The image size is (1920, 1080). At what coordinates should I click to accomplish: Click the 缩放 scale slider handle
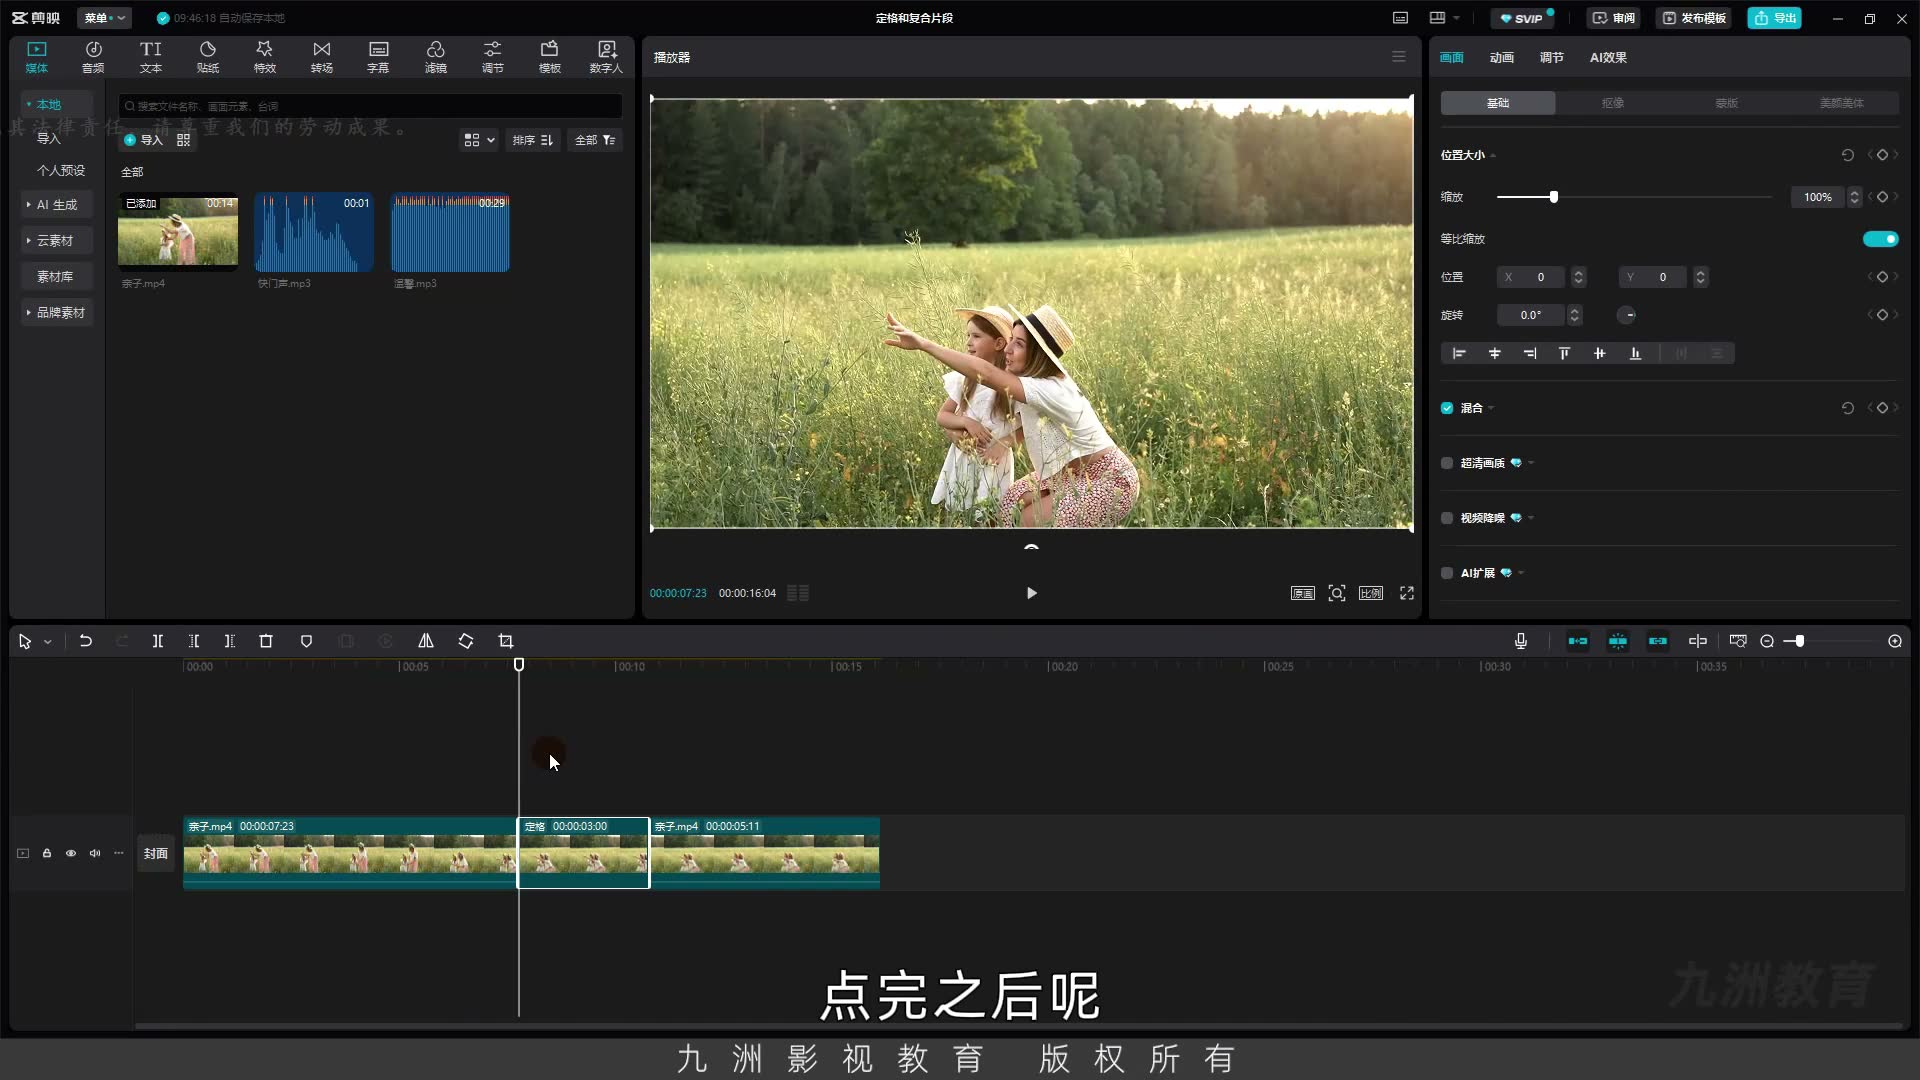[1553, 197]
